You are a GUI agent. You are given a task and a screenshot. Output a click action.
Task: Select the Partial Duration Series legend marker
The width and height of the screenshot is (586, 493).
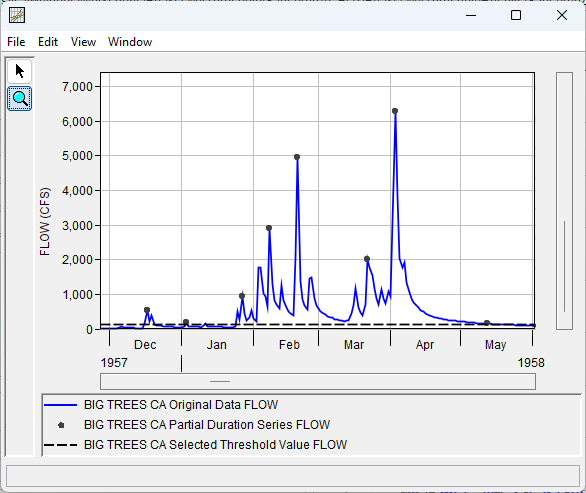pos(61,425)
